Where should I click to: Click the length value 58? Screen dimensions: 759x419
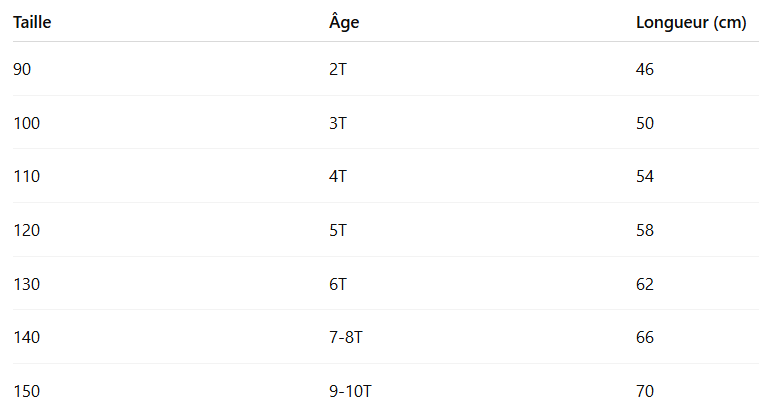coord(645,230)
